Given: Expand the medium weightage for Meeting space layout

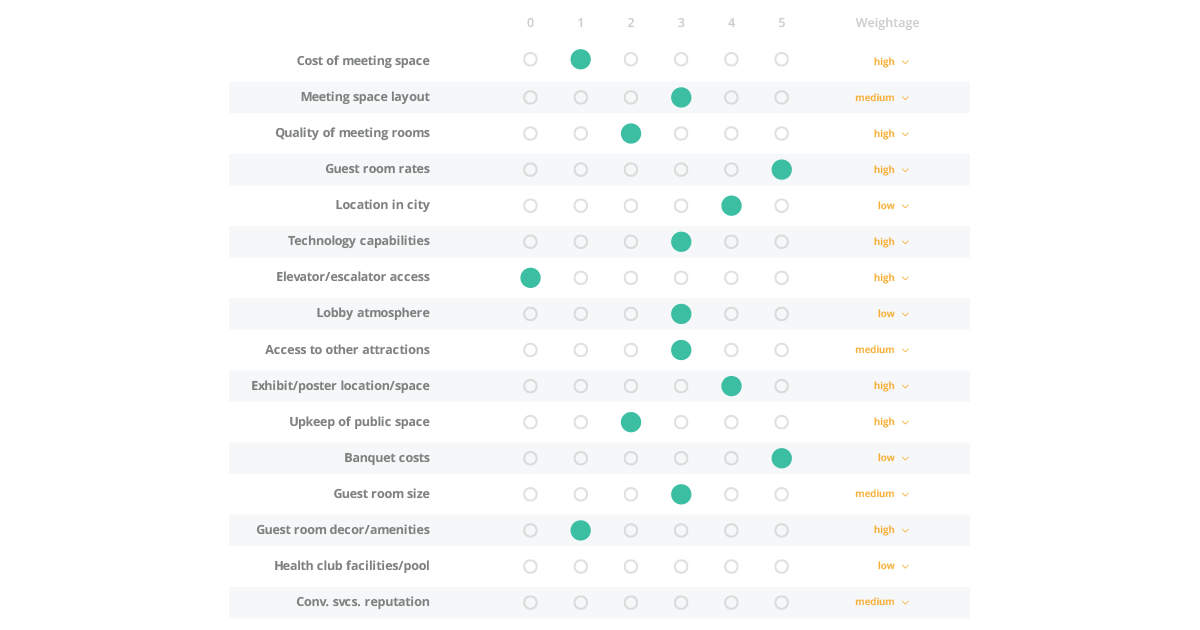Looking at the screenshot, I should coord(881,97).
